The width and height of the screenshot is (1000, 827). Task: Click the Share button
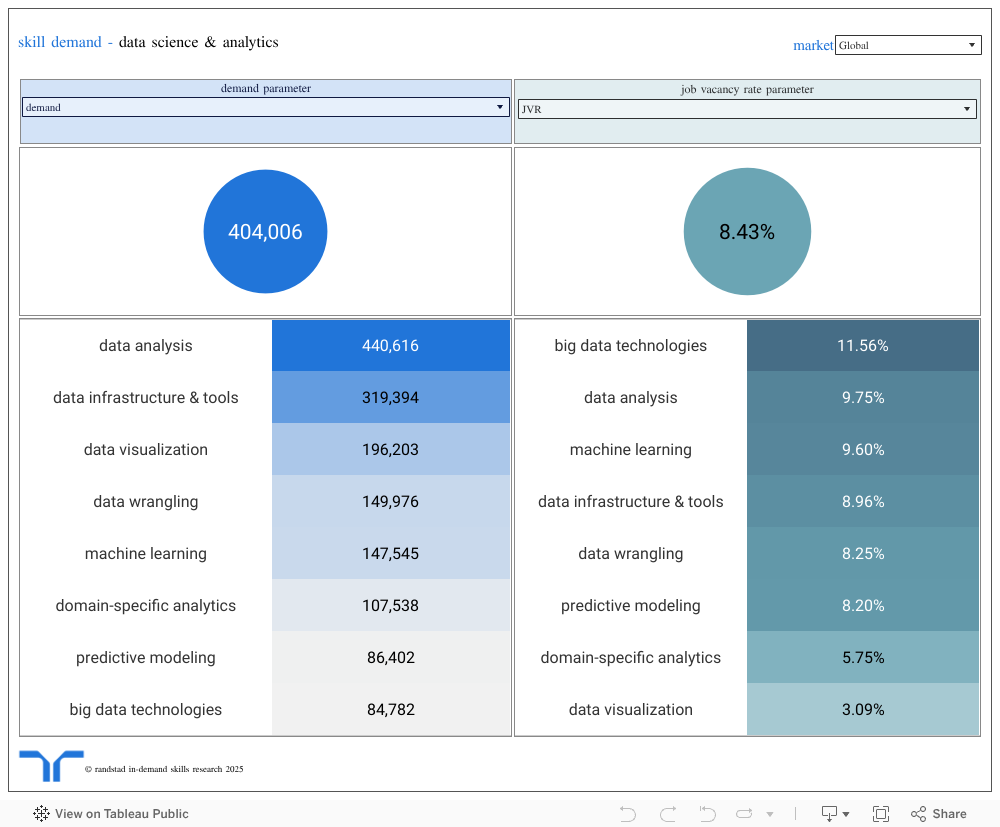point(939,814)
